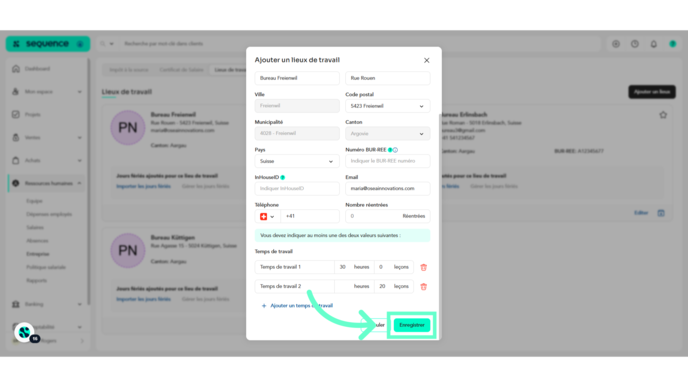Click Importer les jours fériés for Bureau Freienwil
The image size is (688, 387).
pyautogui.click(x=143, y=186)
